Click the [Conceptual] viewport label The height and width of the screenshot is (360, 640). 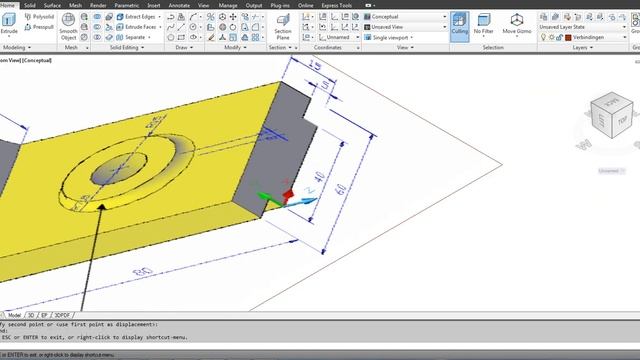pos(37,60)
